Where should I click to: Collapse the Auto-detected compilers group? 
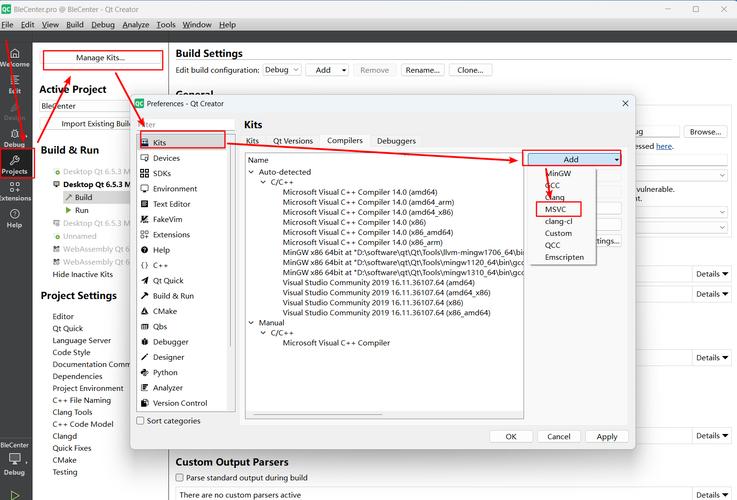(251, 172)
